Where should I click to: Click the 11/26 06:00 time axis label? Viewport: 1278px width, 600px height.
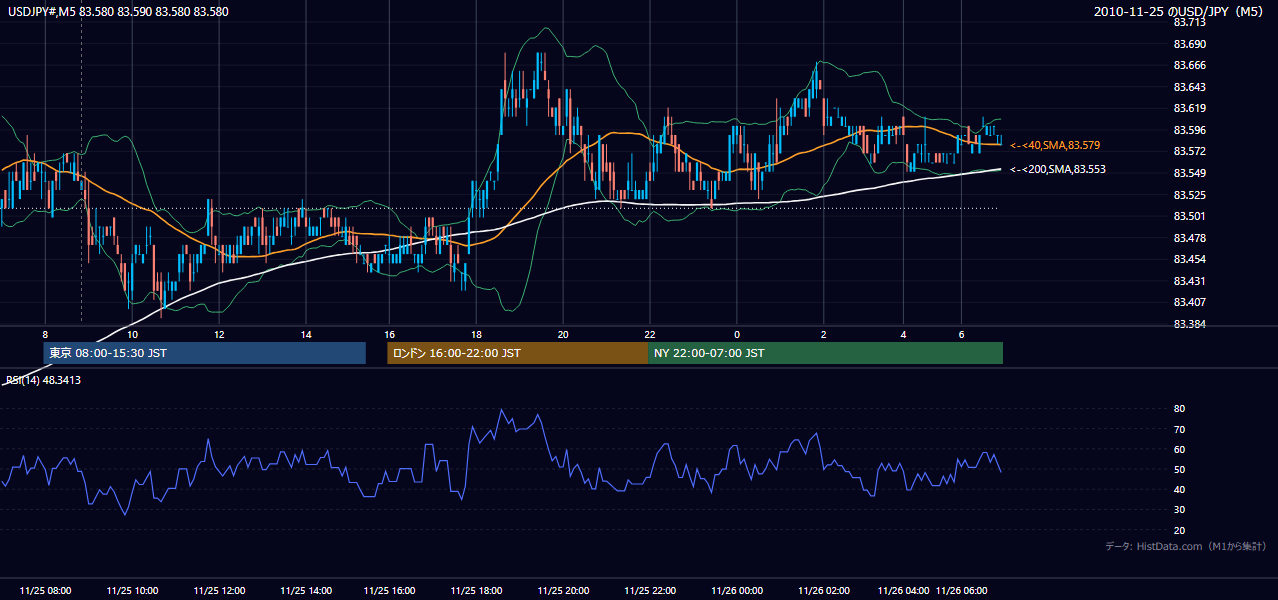[961, 590]
